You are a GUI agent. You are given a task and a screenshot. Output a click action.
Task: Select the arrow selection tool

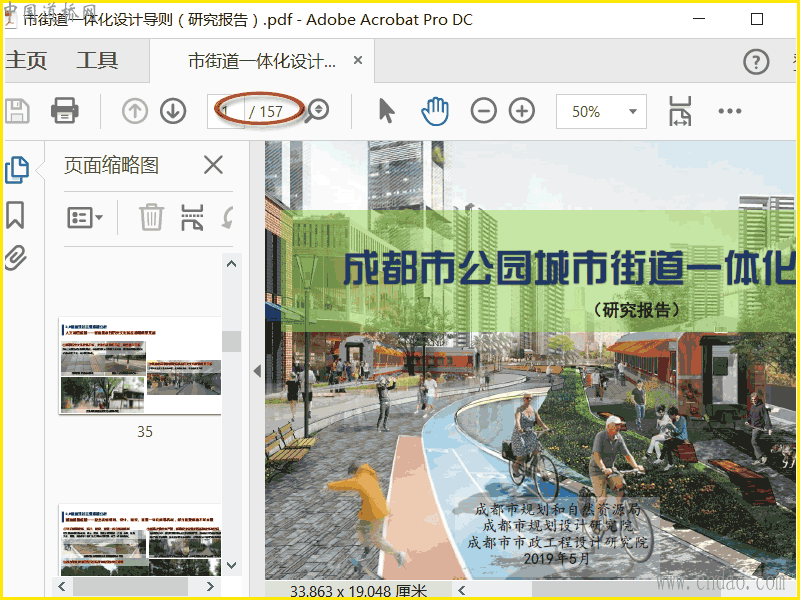click(387, 111)
